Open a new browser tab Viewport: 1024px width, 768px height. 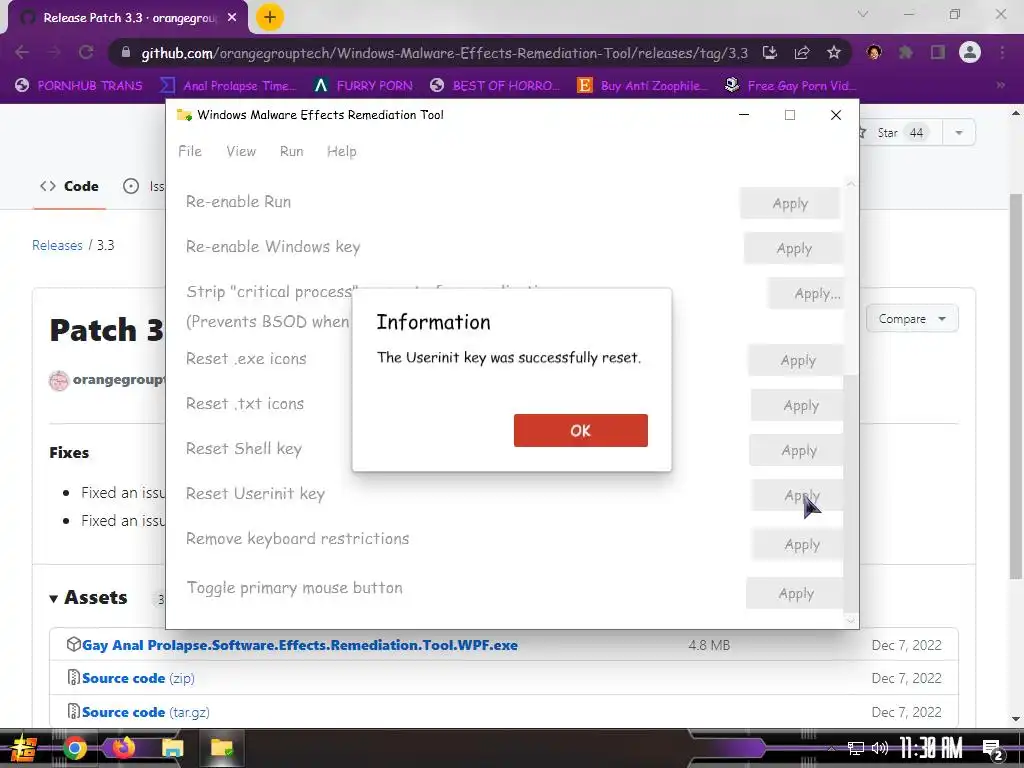pyautogui.click(x=270, y=18)
